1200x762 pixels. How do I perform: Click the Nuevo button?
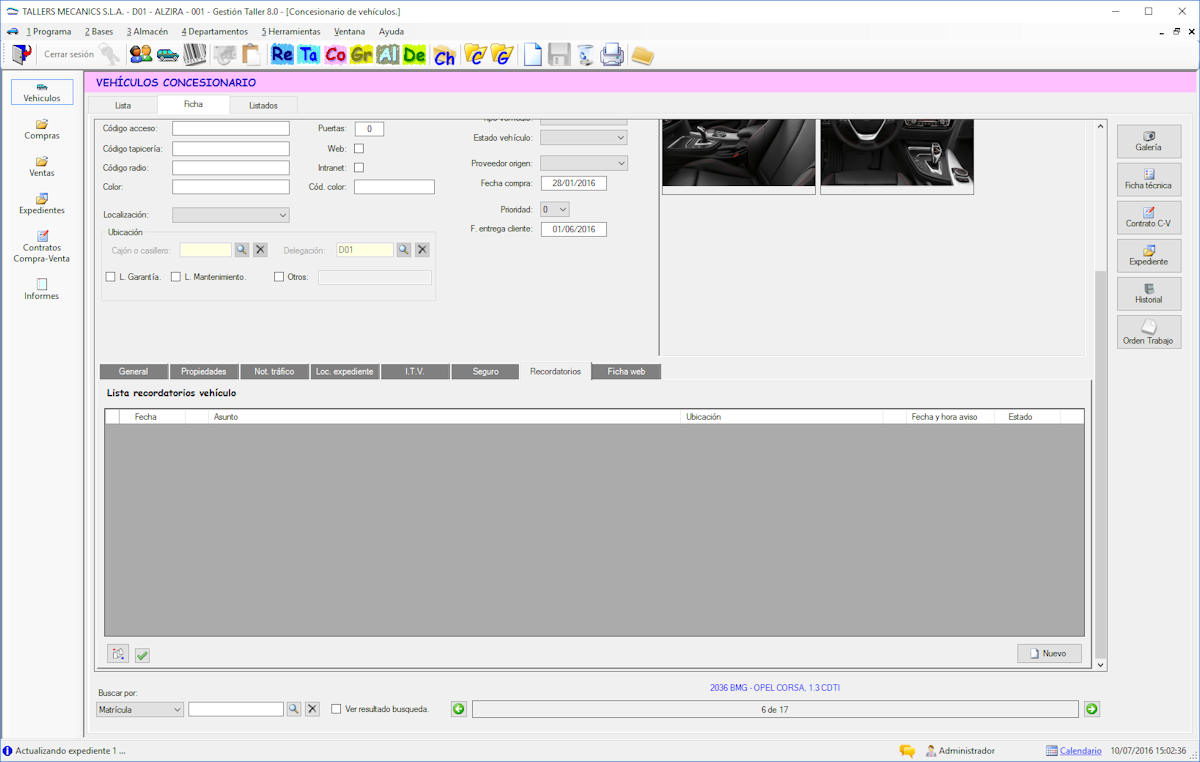point(1049,653)
